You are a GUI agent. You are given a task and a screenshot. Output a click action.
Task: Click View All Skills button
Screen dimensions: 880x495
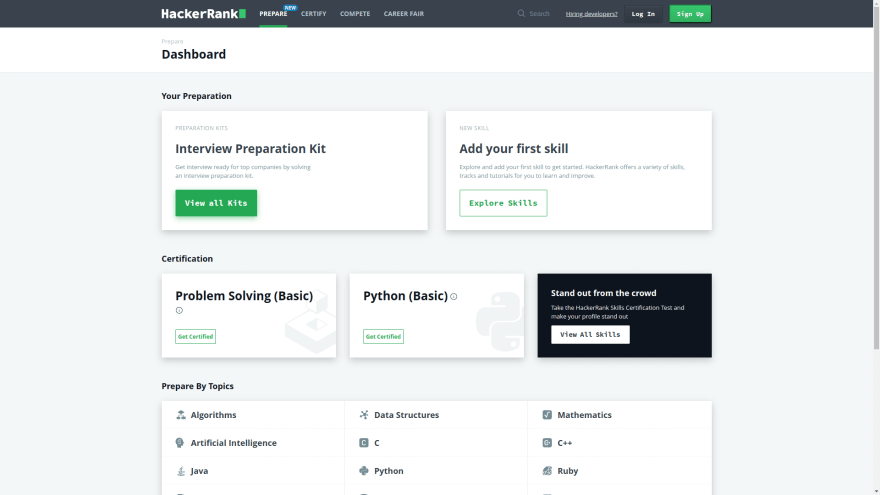(590, 334)
